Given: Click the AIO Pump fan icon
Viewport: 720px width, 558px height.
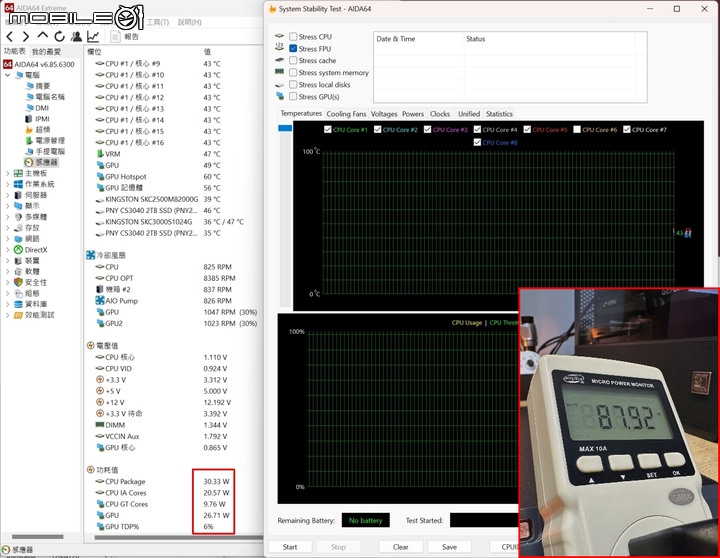Looking at the screenshot, I should [100, 300].
